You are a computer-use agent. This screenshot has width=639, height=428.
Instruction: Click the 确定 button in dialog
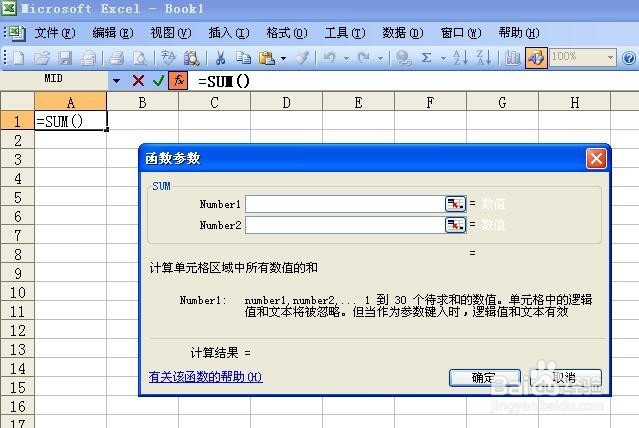485,377
